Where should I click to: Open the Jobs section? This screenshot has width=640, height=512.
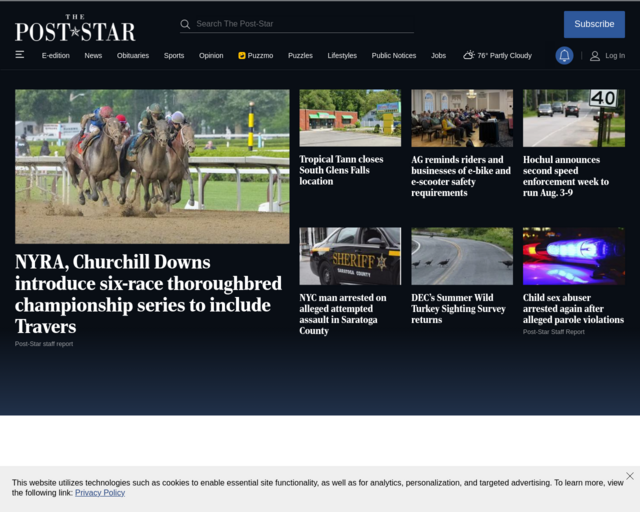(x=438, y=56)
